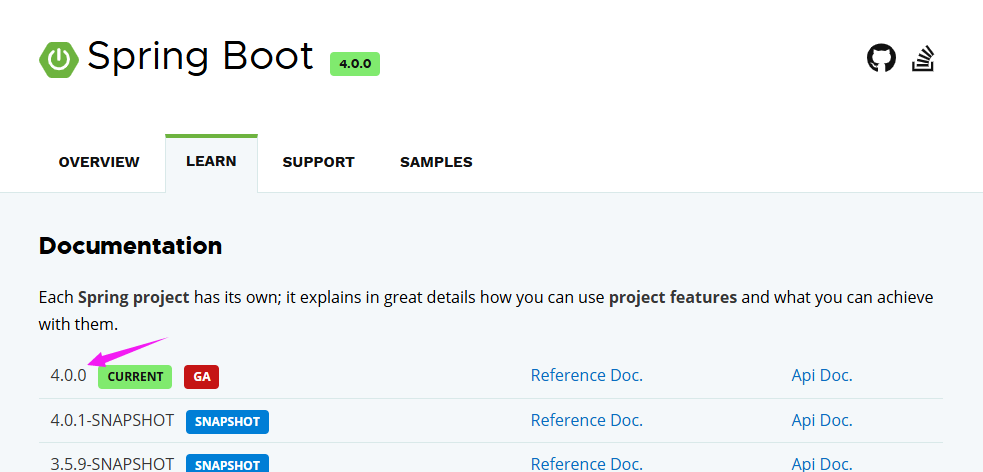Viewport: 983px width, 472px height.
Task: Click the 4.0.0 version badge beside title
Action: point(355,64)
